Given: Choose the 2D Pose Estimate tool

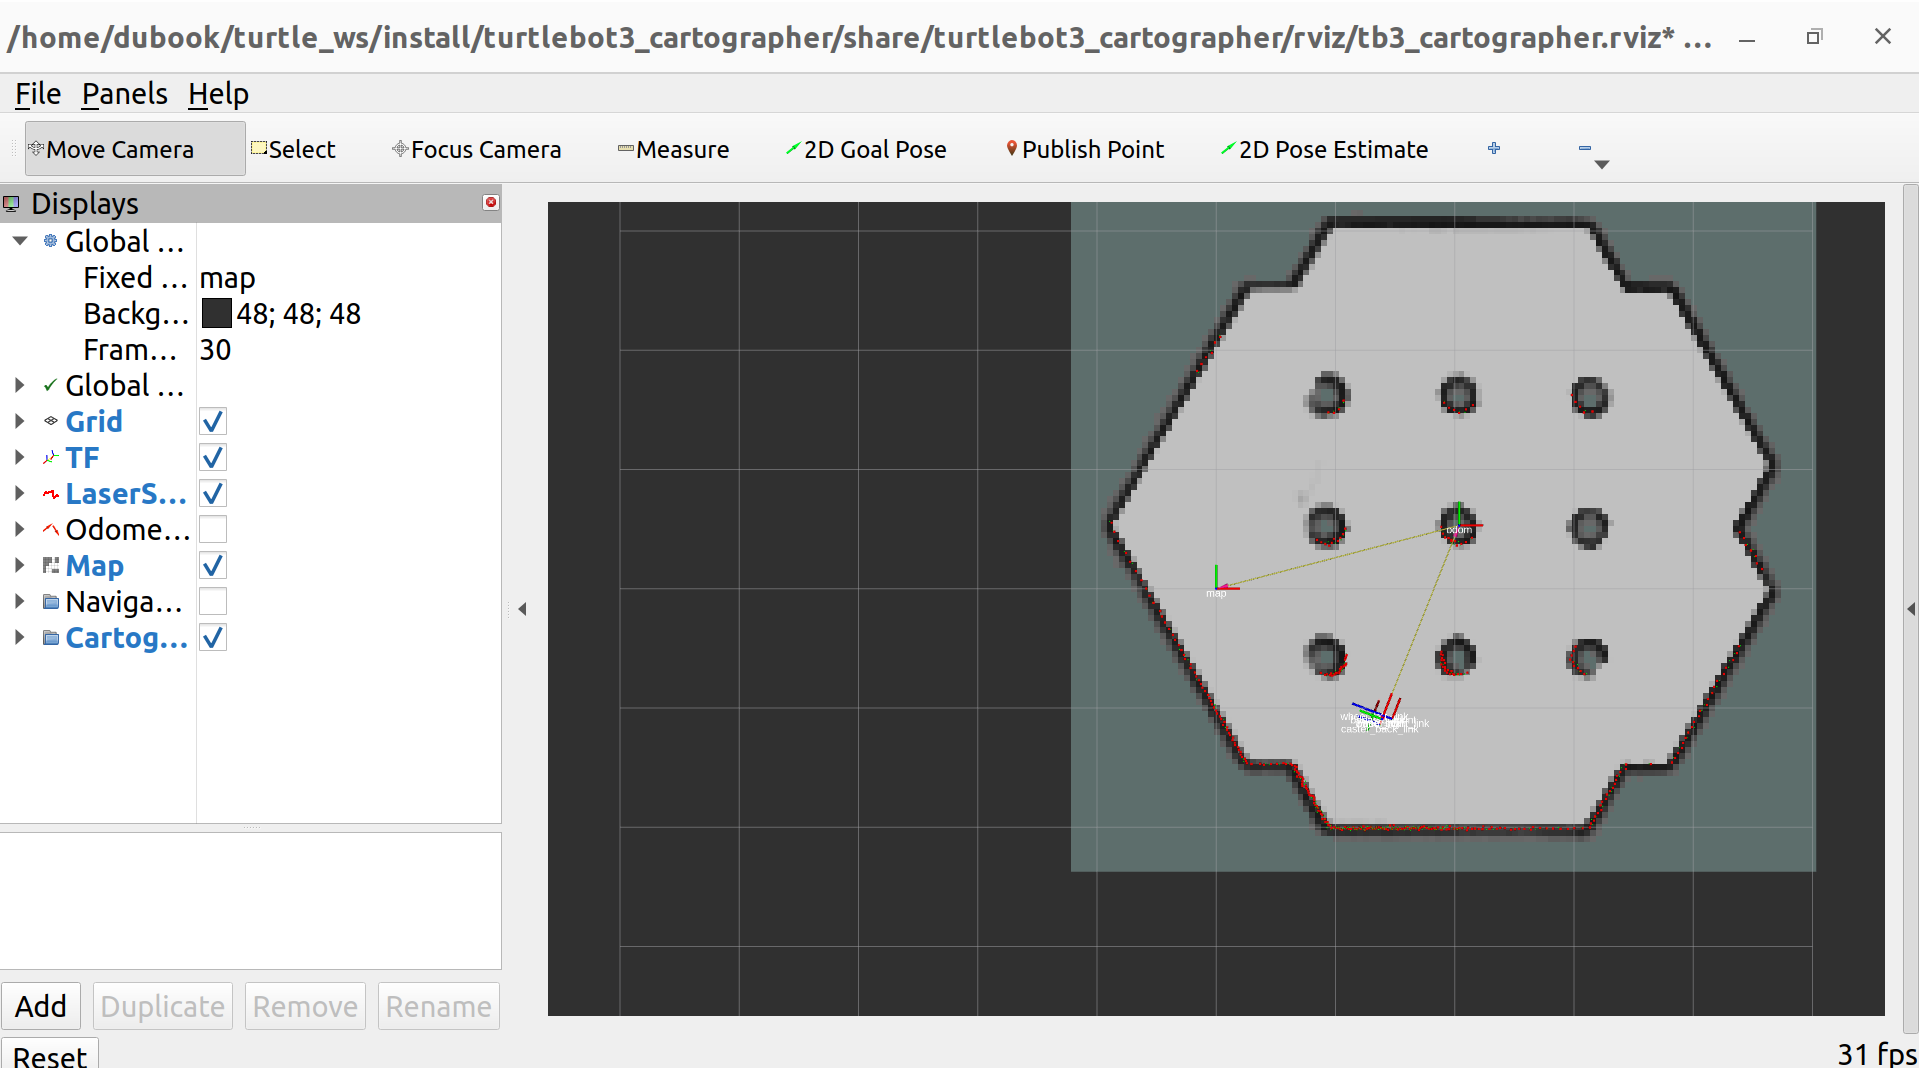Looking at the screenshot, I should 1324,149.
